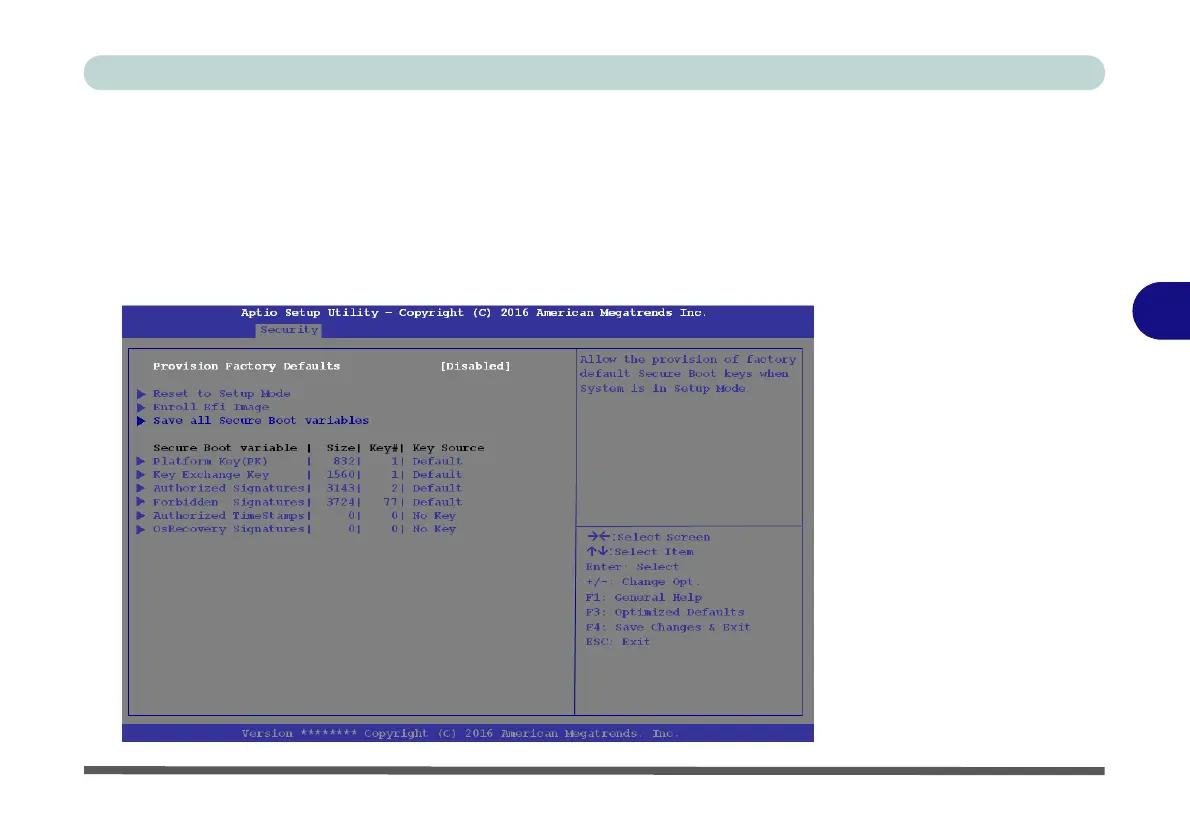Click No Key for Authorized TimeStamps
The height and width of the screenshot is (838, 1190).
click(x=434, y=515)
